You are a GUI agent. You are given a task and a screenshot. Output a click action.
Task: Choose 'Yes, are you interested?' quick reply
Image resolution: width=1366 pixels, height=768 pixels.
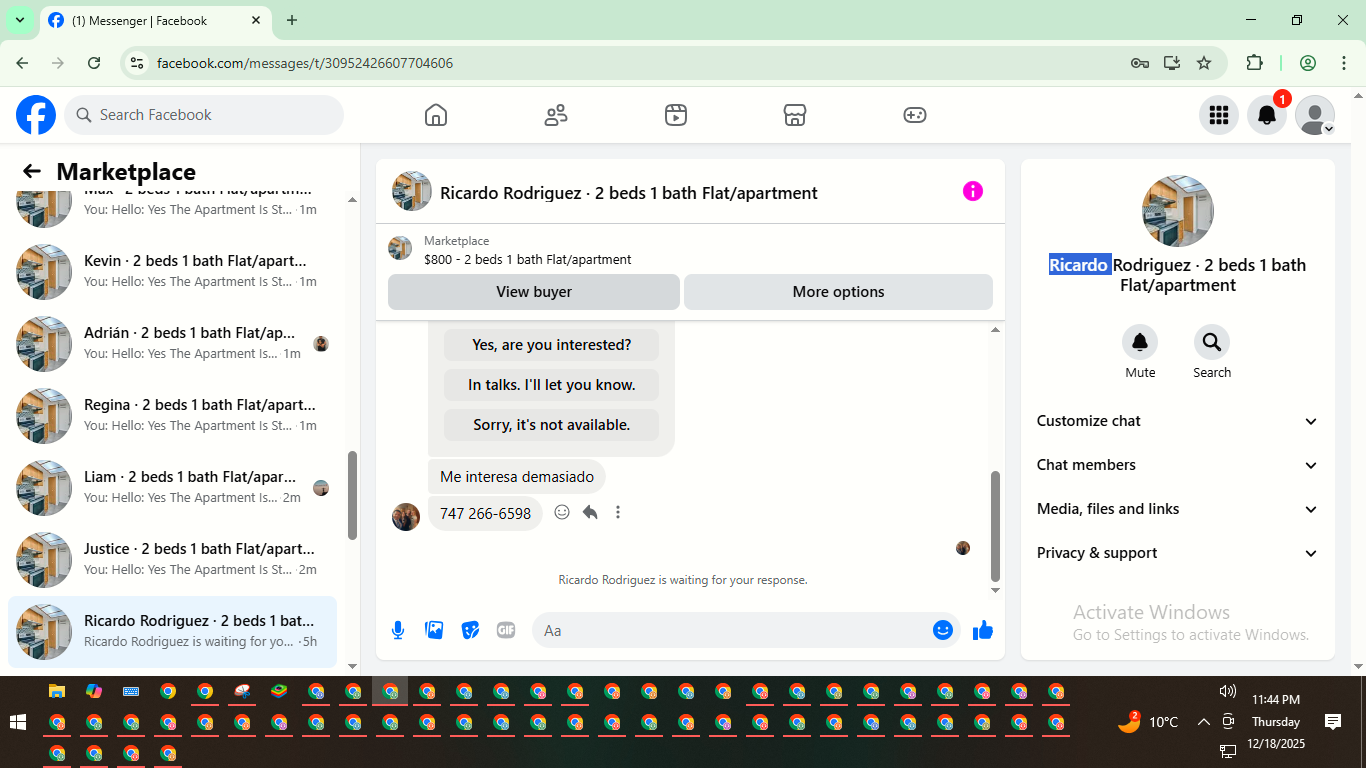point(551,345)
